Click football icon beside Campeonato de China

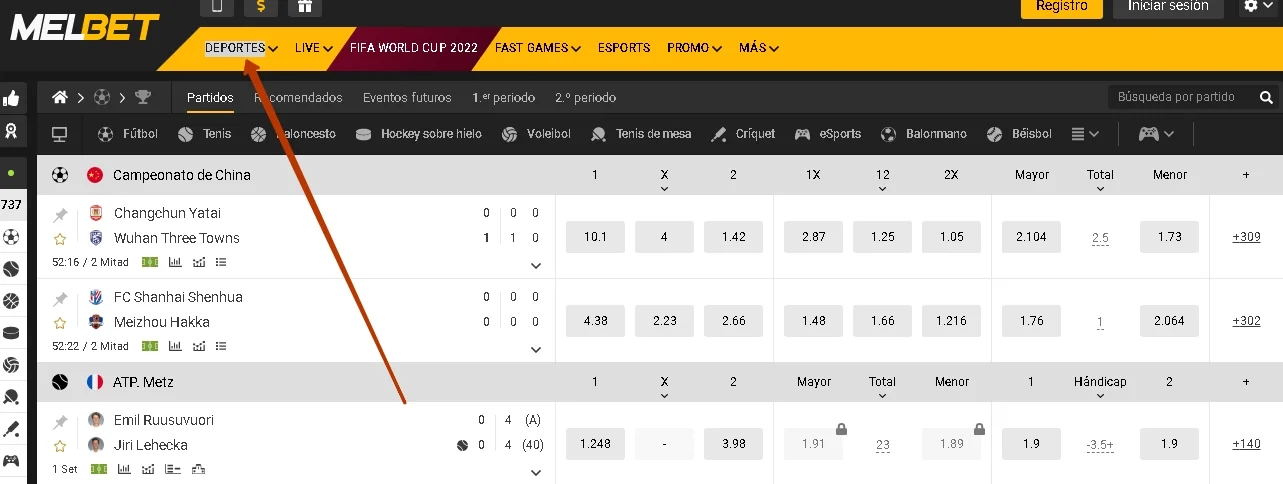60,175
